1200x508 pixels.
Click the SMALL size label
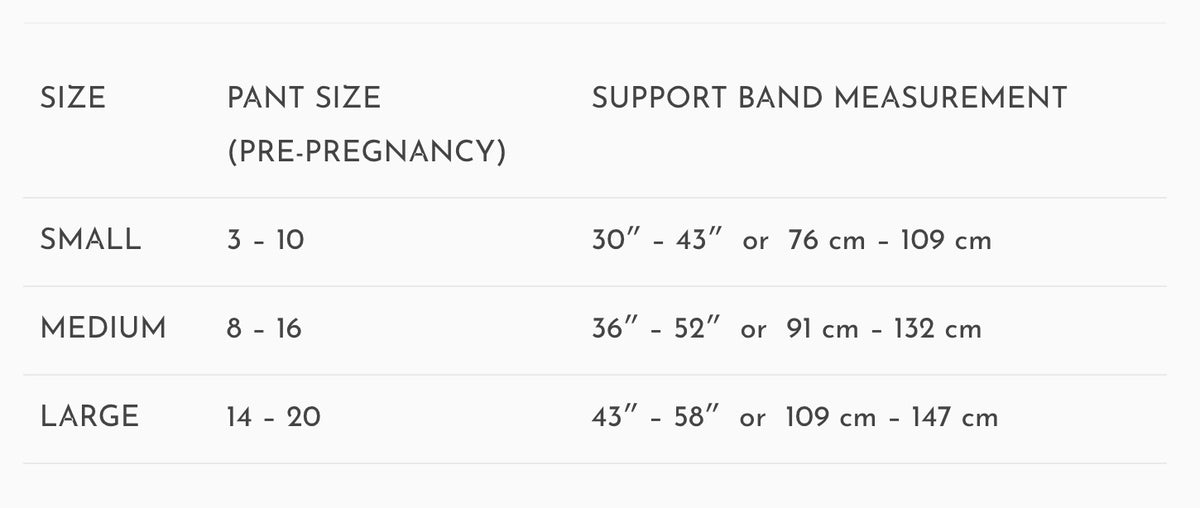pos(91,240)
